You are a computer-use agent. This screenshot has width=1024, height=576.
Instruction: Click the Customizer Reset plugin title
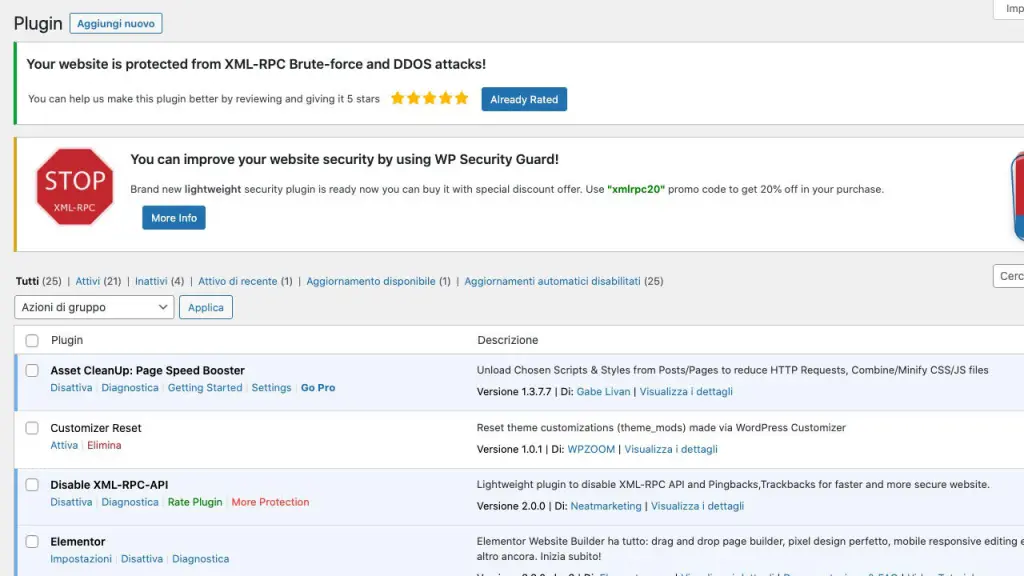pyautogui.click(x=96, y=428)
